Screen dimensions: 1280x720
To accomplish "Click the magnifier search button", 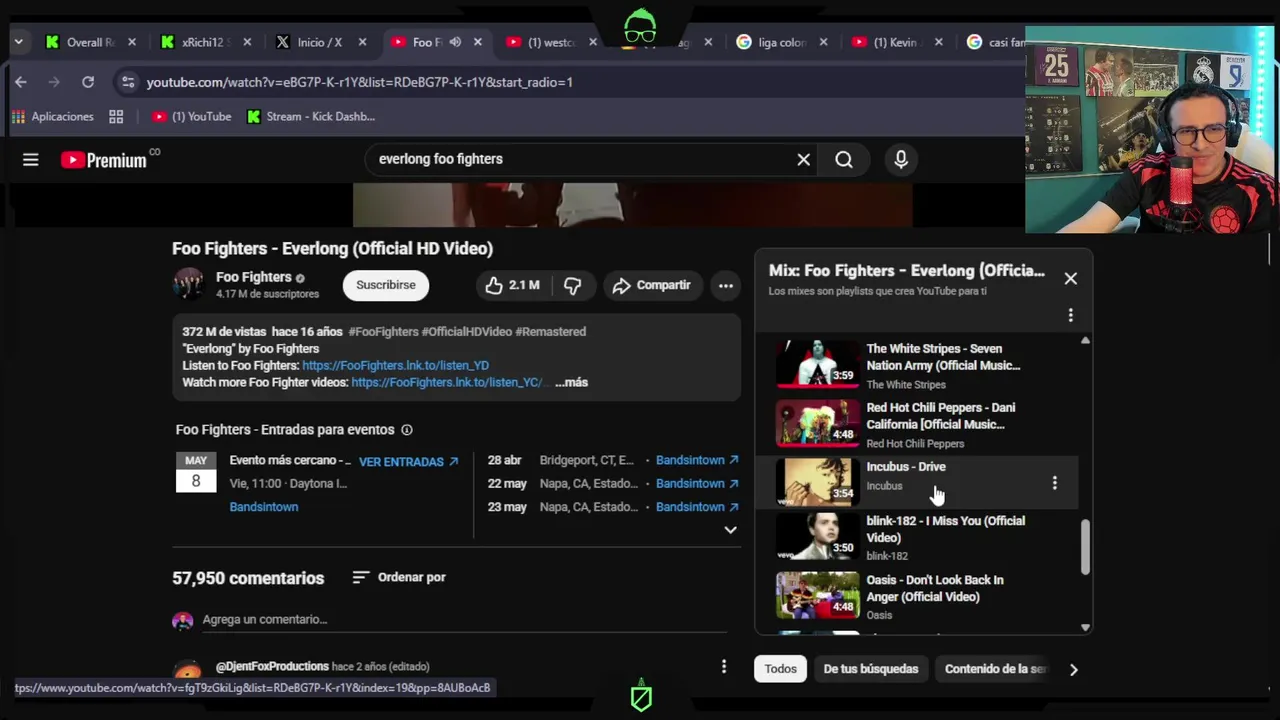I will pyautogui.click(x=844, y=159).
